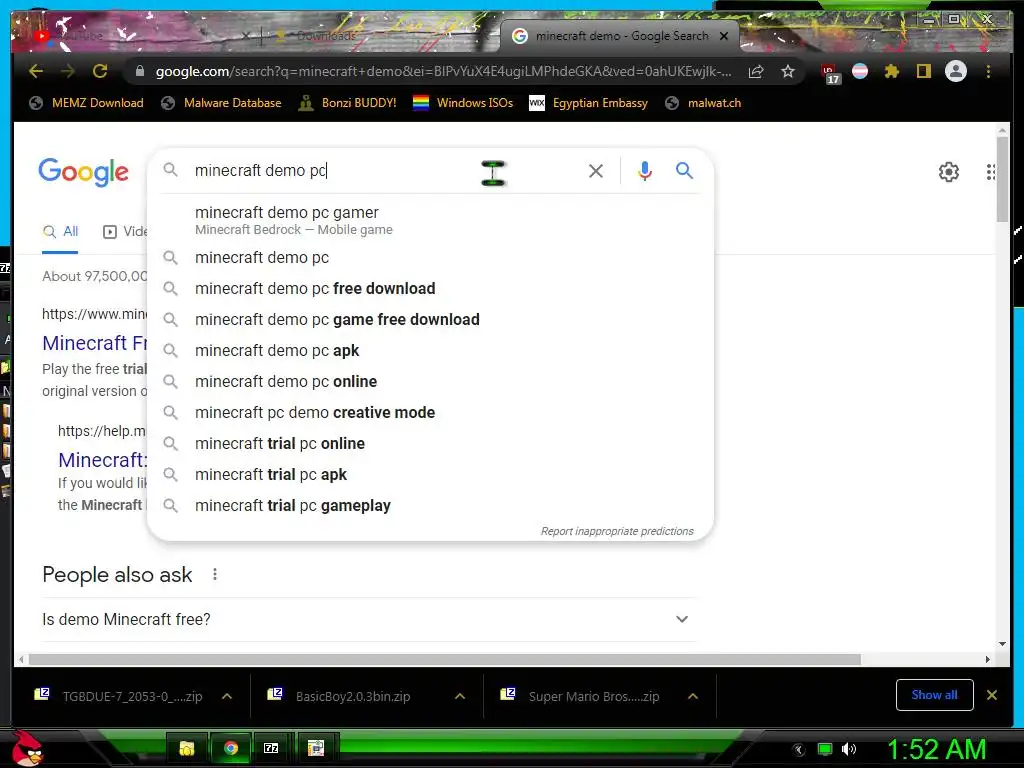Open MEMZ Download bookmark
Viewport: 1024px width, 768px height.
87,103
